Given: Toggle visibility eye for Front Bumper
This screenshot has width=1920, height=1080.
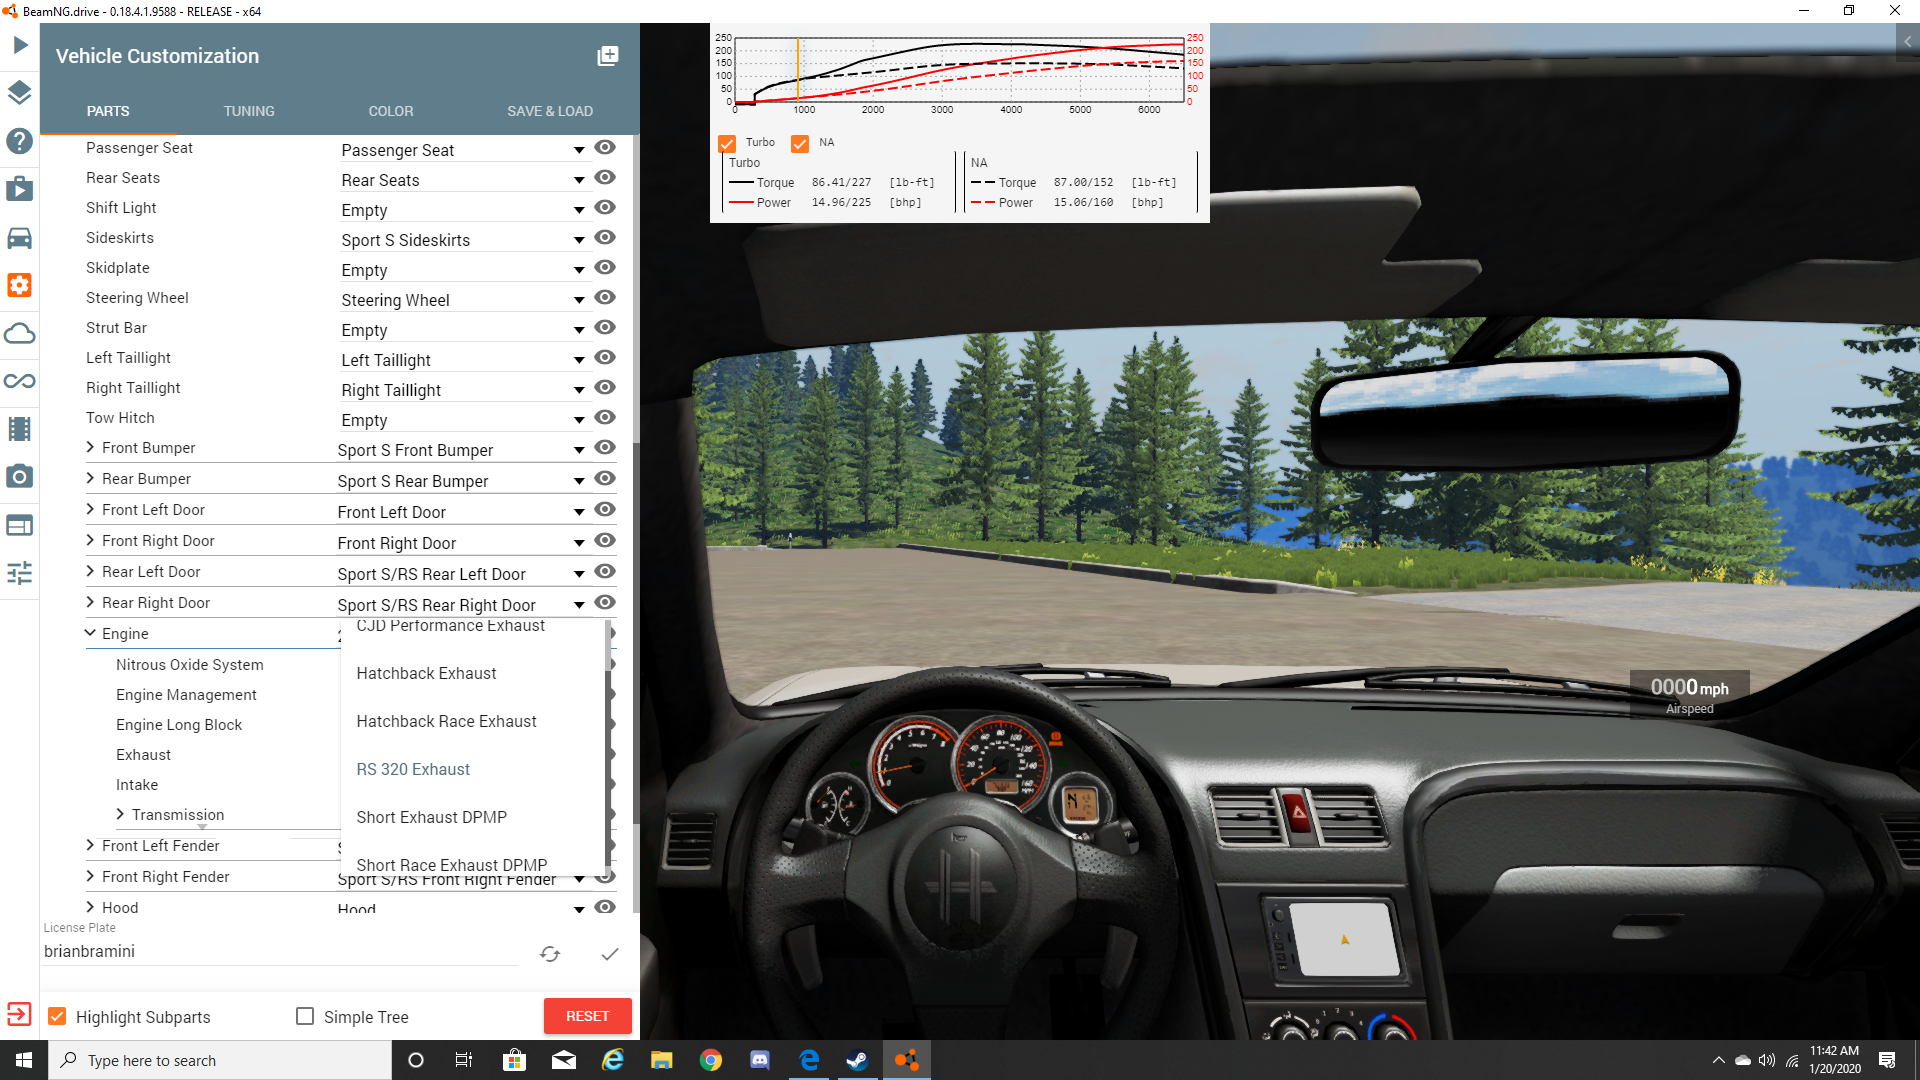Looking at the screenshot, I should click(x=605, y=448).
